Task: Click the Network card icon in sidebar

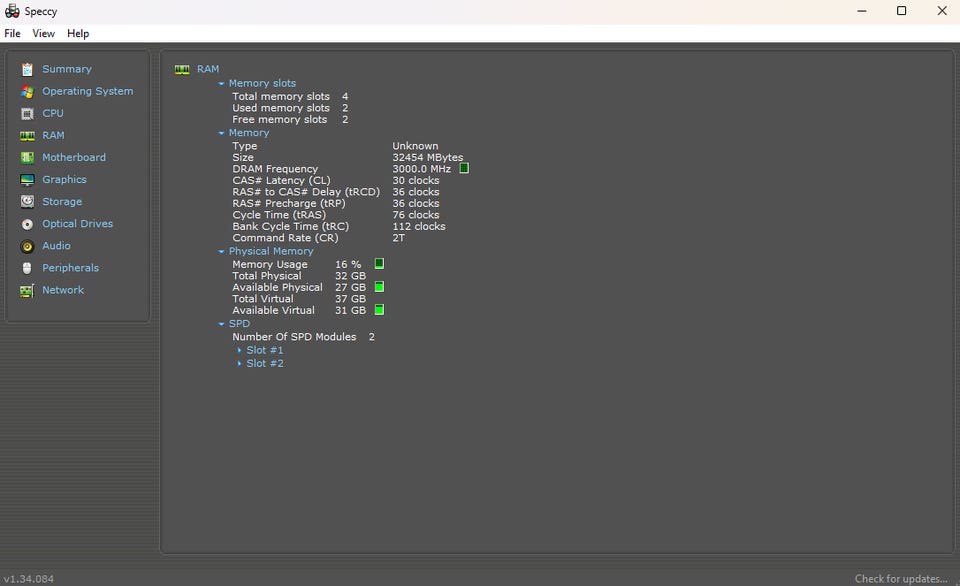Action: tap(27, 290)
